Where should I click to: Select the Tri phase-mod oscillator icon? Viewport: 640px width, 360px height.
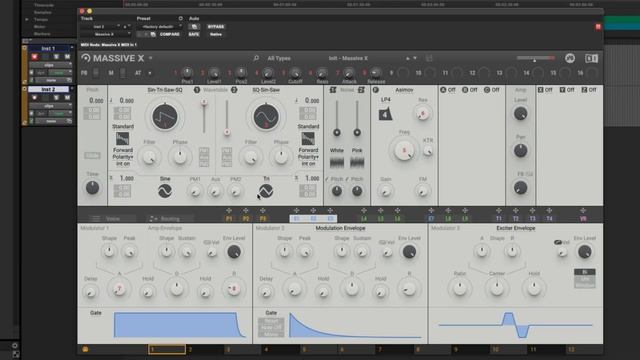click(x=266, y=191)
